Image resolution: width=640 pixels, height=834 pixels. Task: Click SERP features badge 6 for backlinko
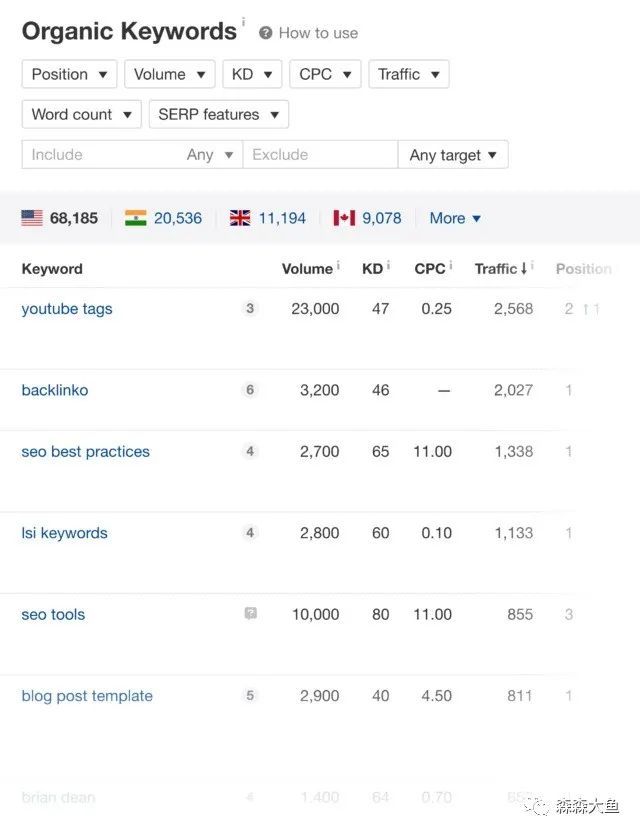pos(250,390)
